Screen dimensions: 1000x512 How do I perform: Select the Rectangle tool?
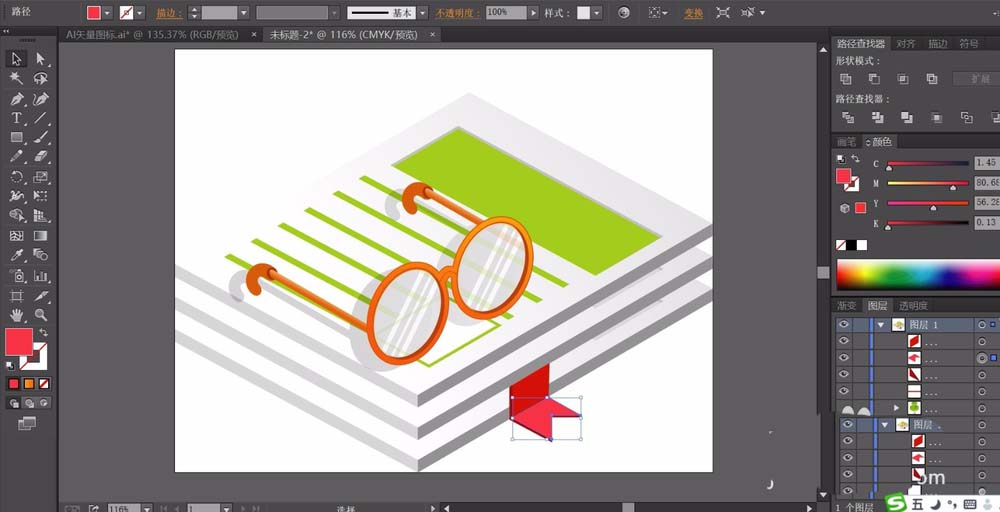[17, 137]
